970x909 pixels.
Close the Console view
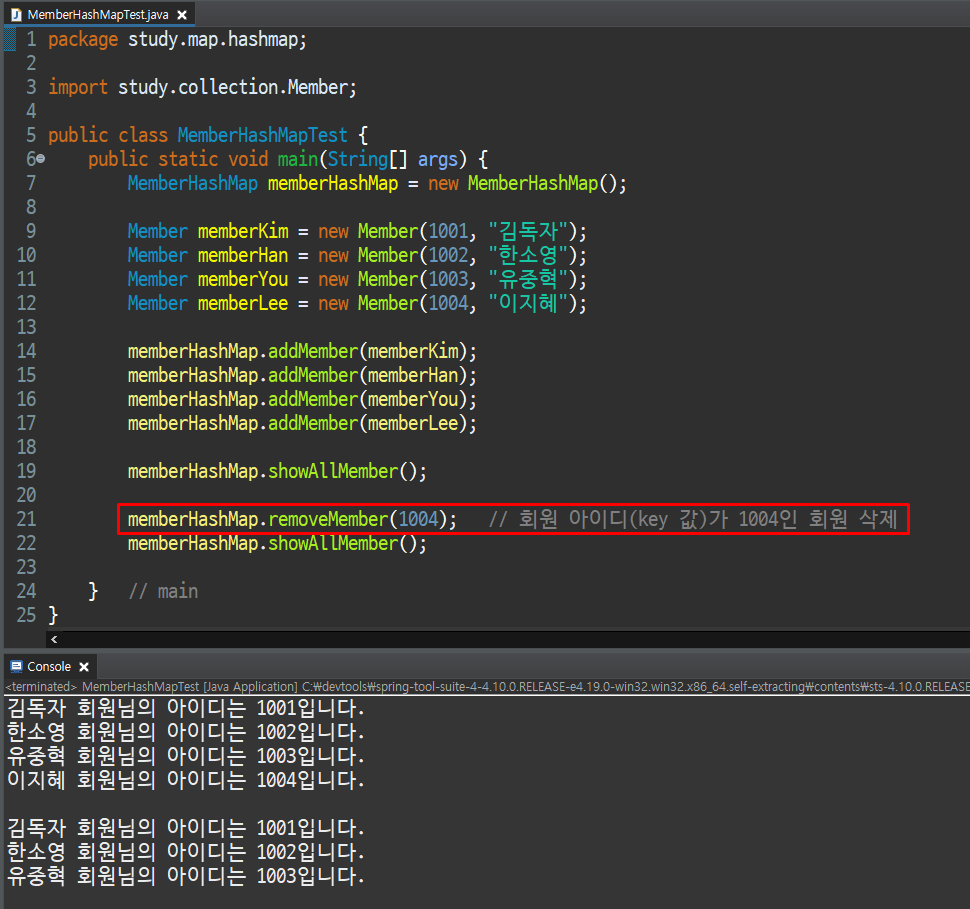click(x=84, y=667)
